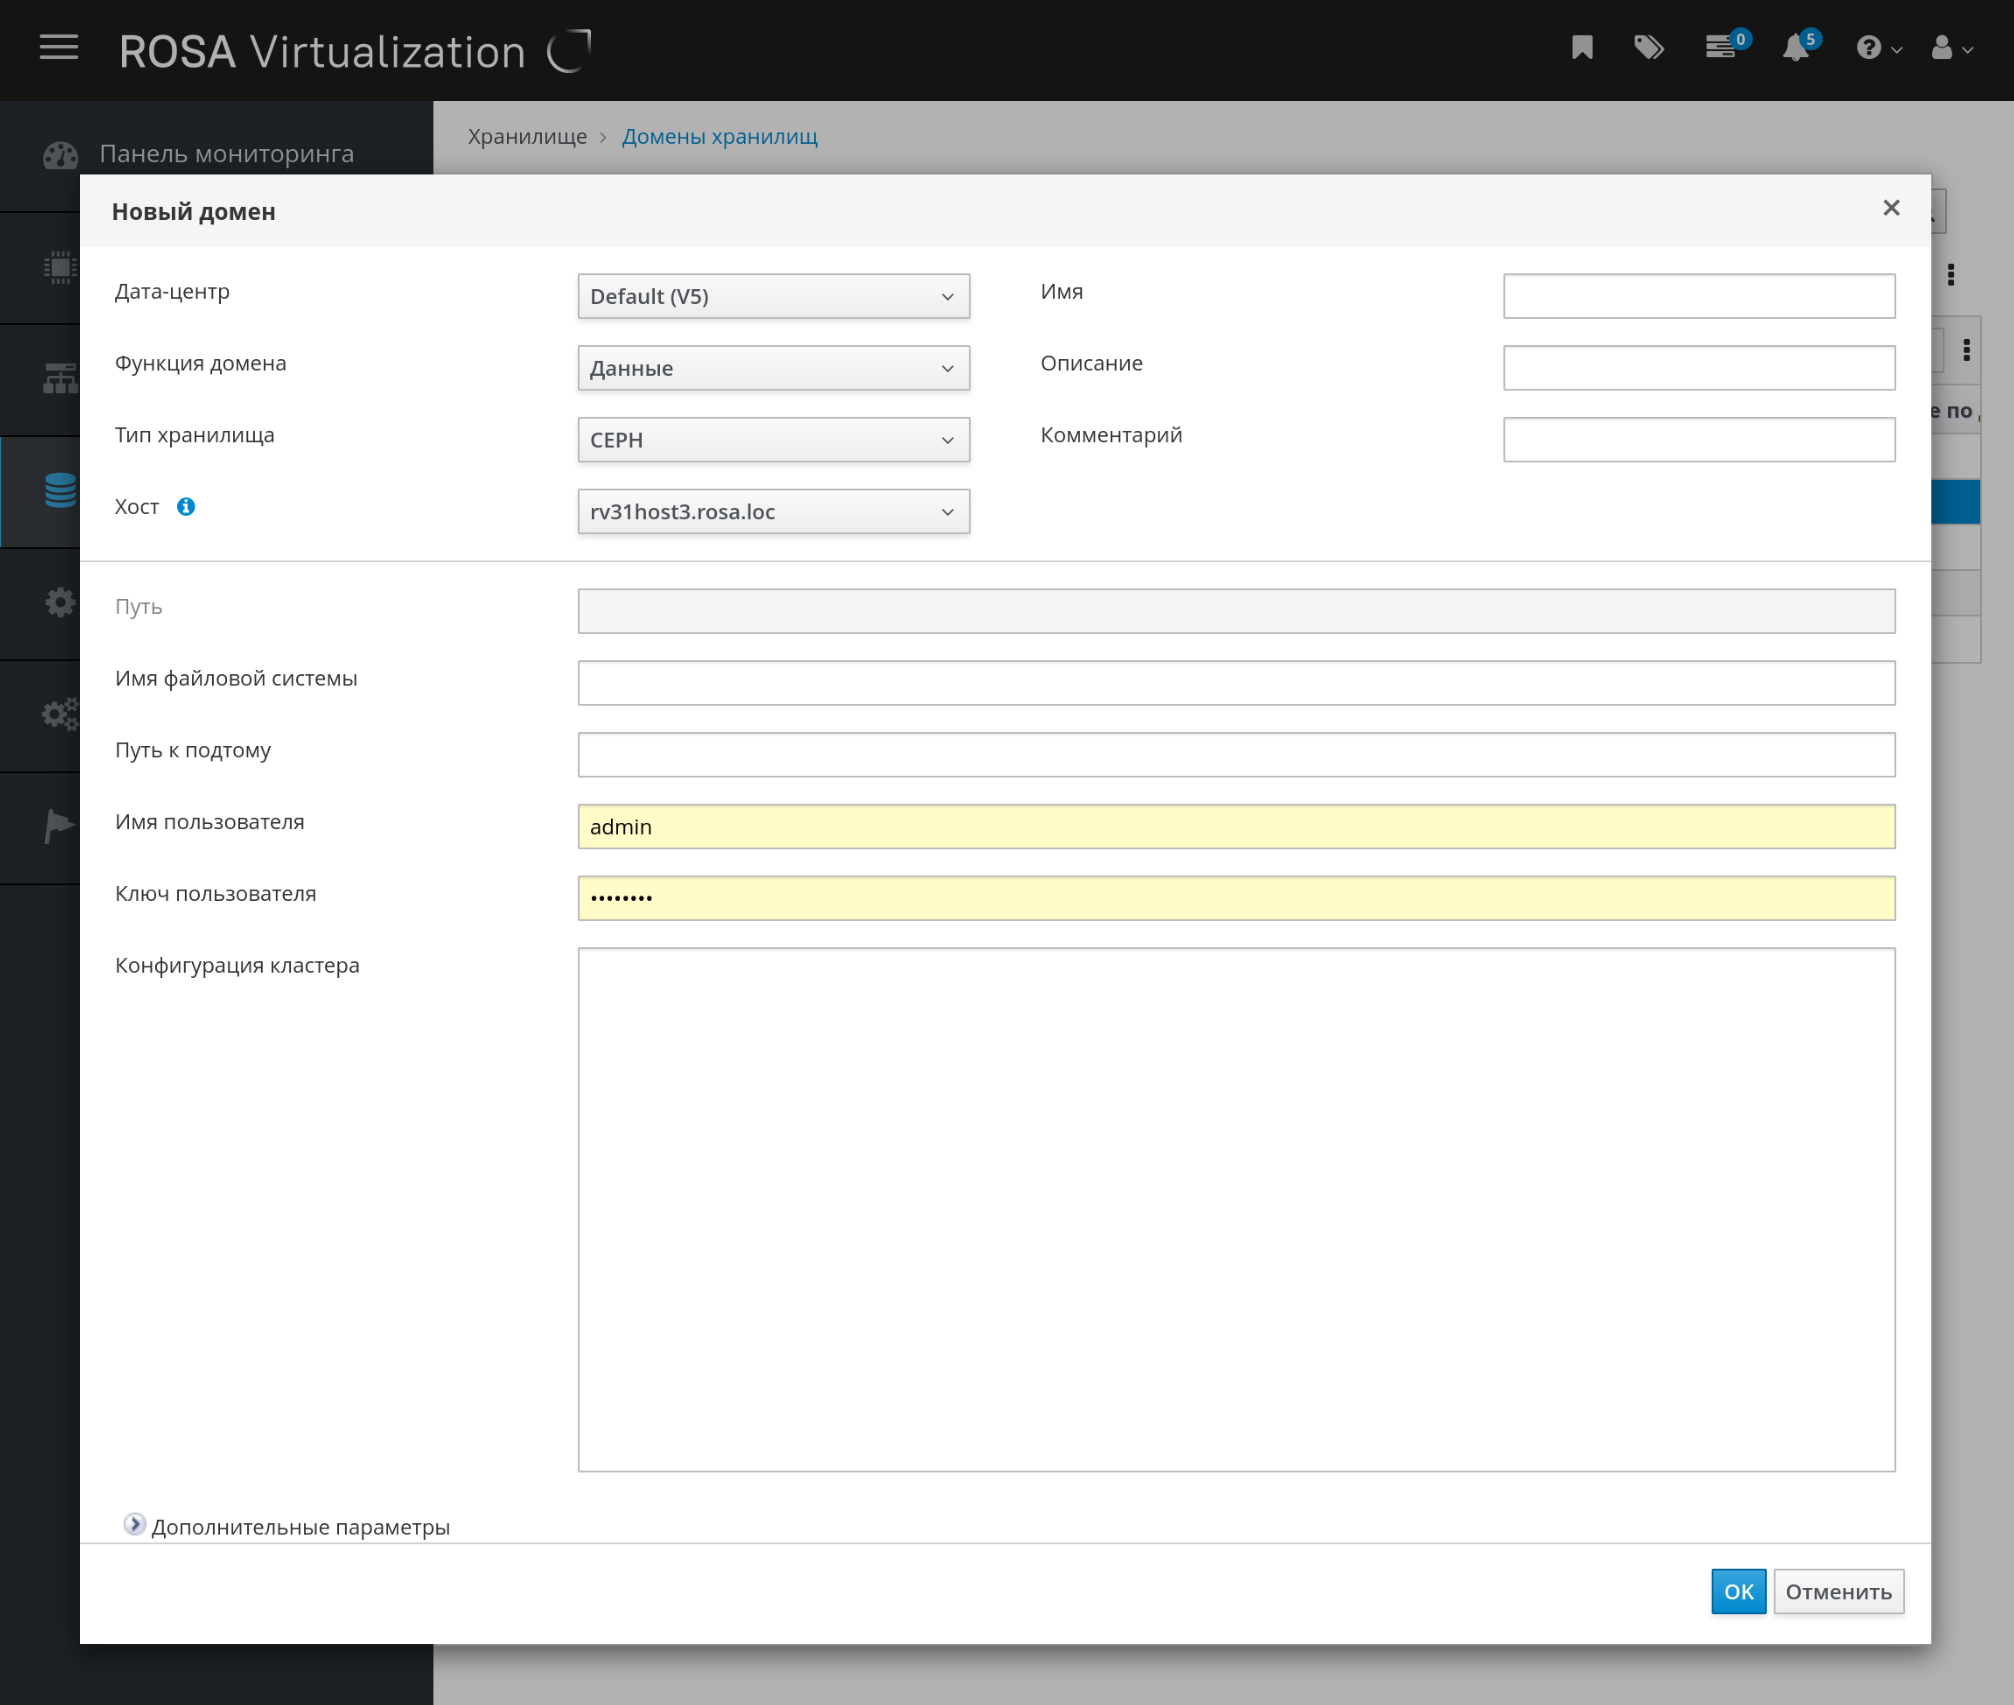The width and height of the screenshot is (2014, 1705).
Task: Open the Тип хранилища dropdown
Action: click(773, 440)
